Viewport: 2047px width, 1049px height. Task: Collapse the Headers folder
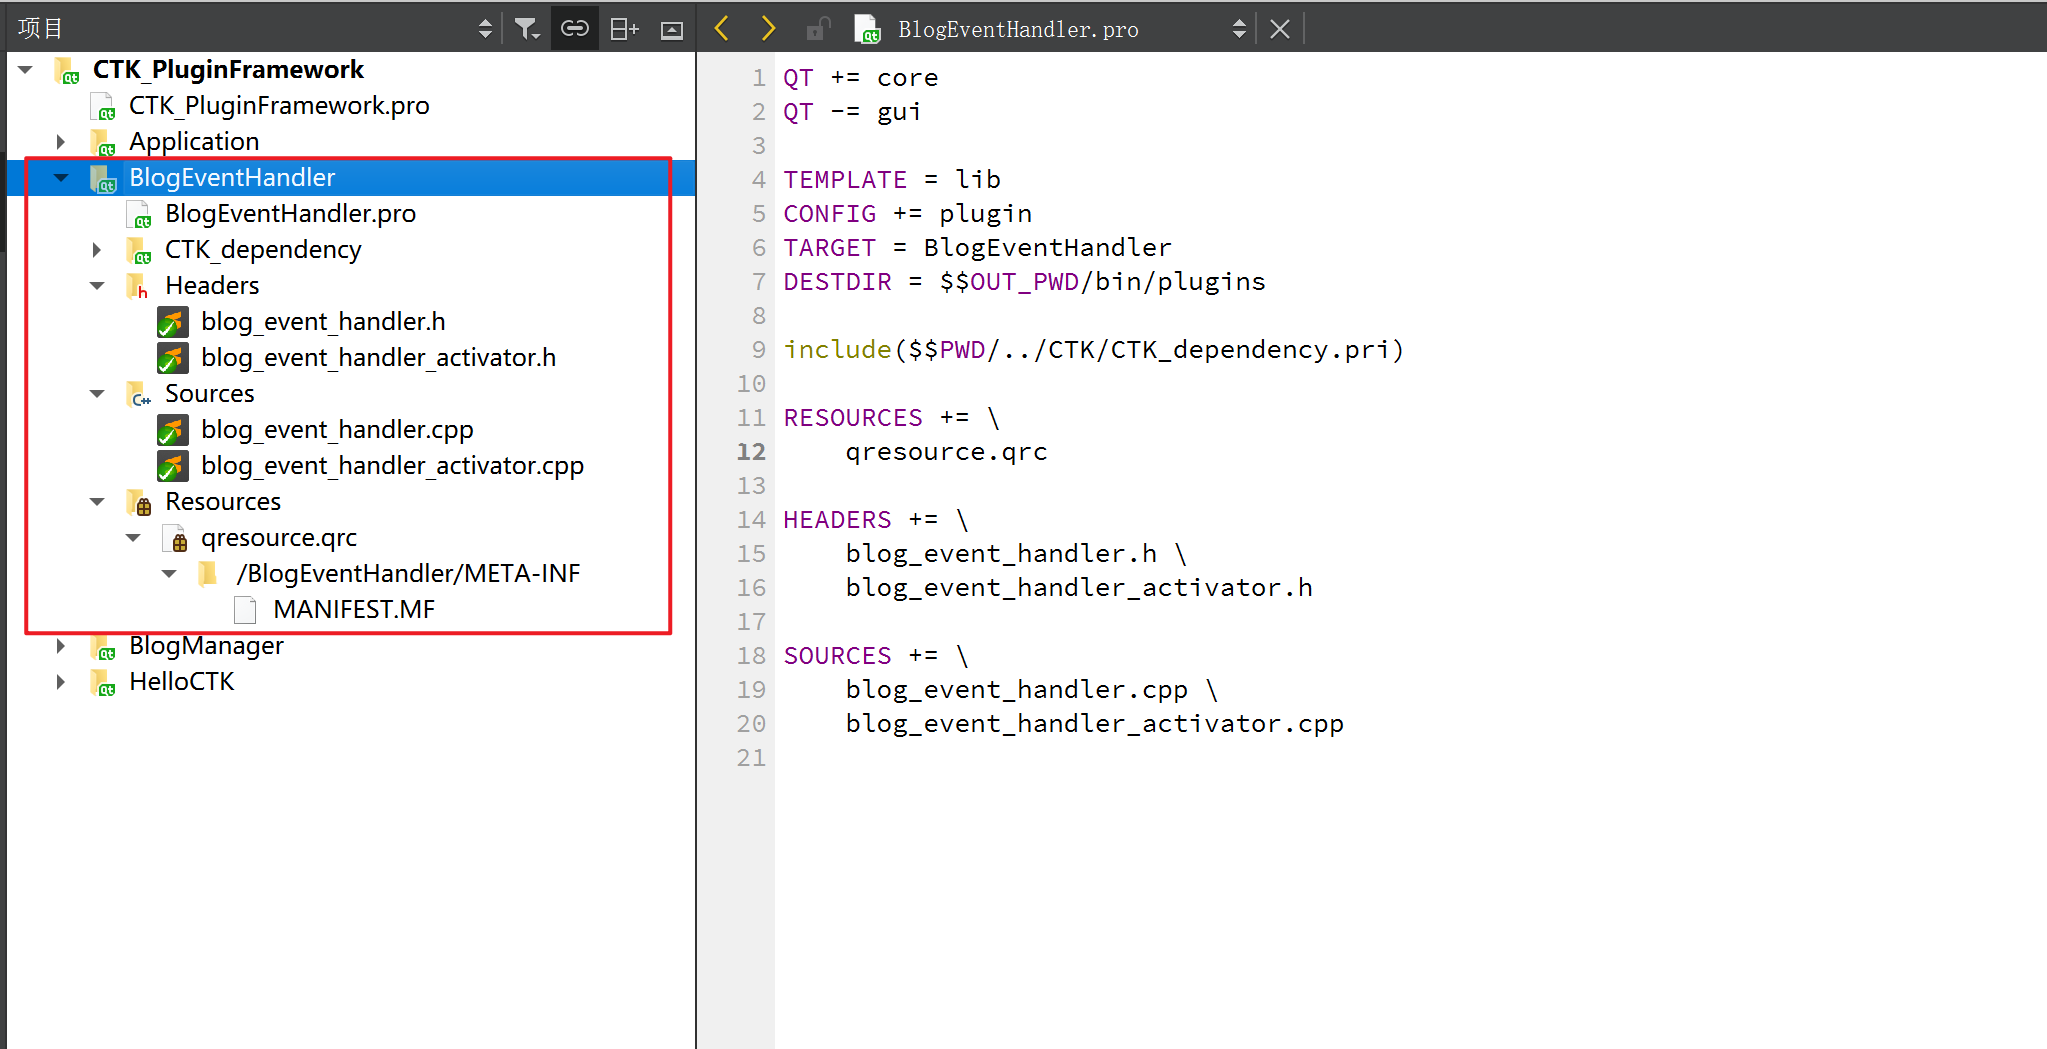(97, 286)
